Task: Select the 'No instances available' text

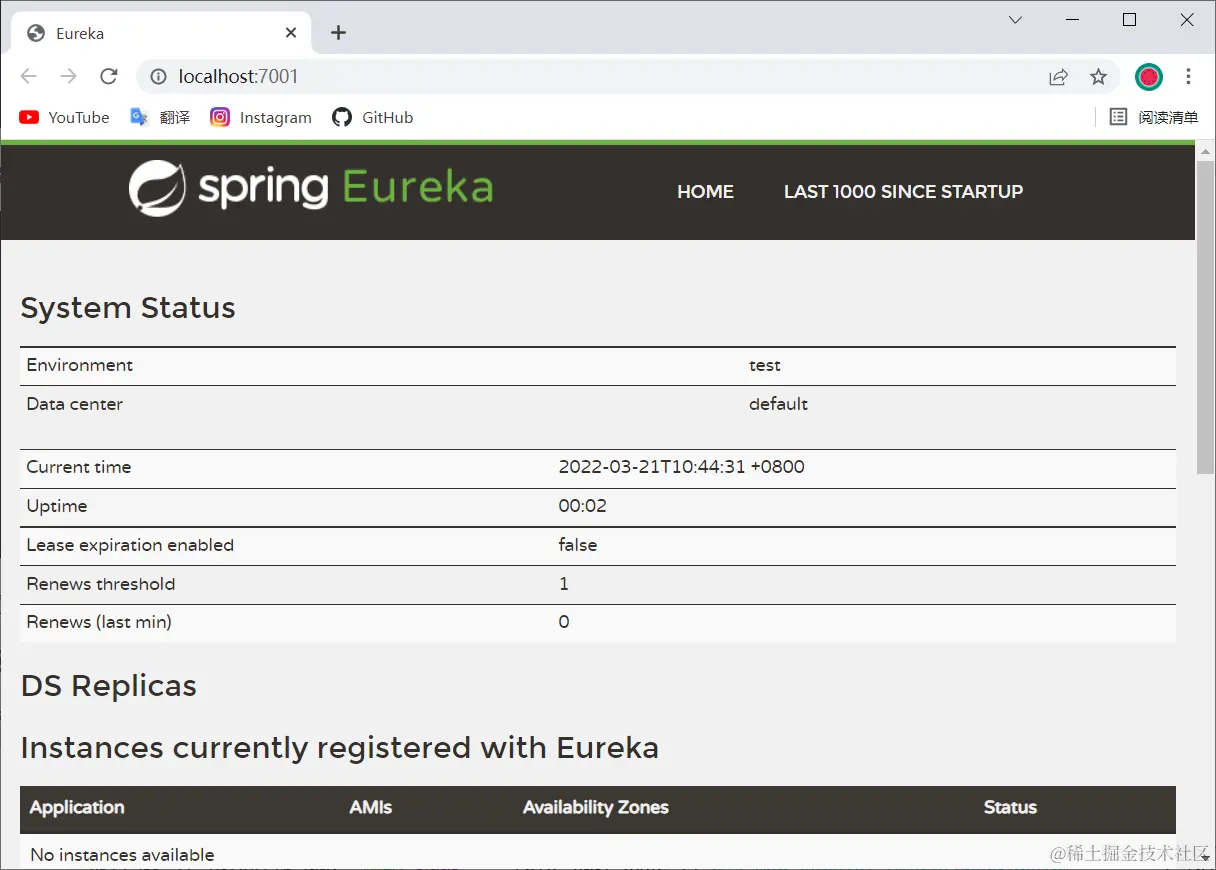Action: tap(122, 855)
